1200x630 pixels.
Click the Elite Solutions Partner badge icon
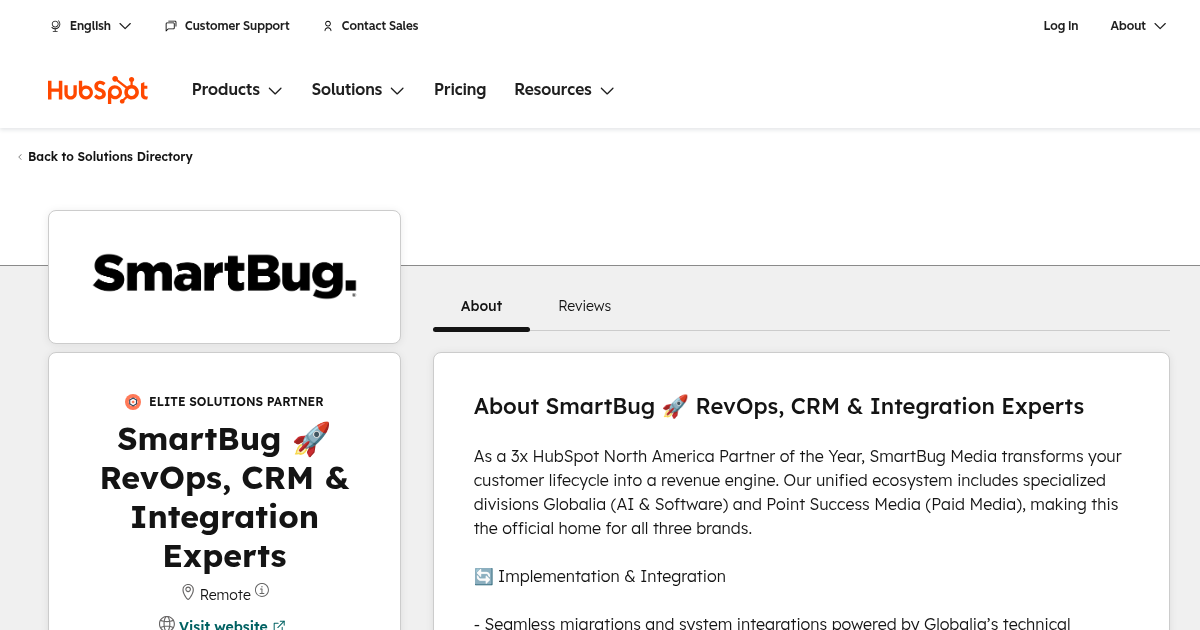pyautogui.click(x=133, y=402)
